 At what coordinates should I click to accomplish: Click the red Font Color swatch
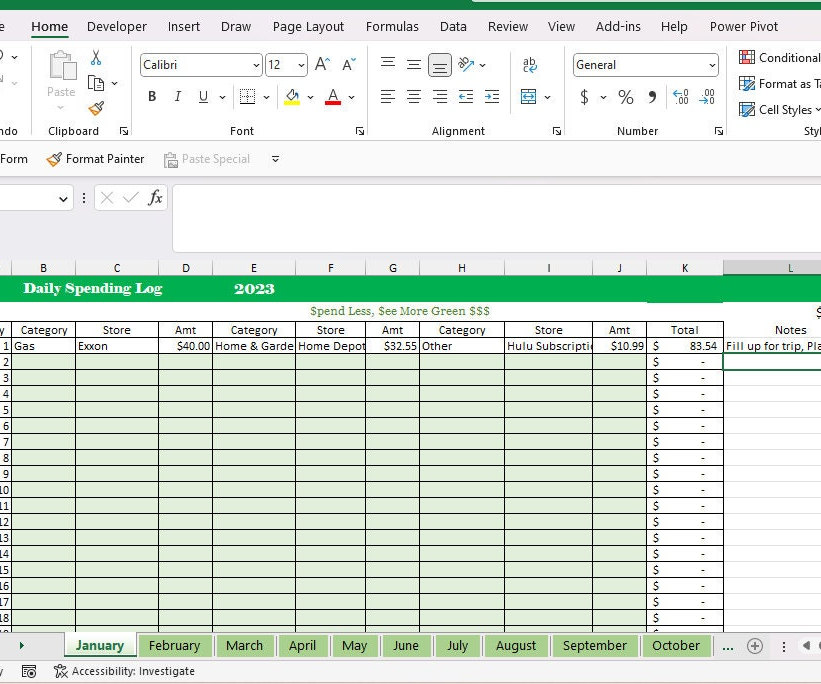tap(331, 96)
